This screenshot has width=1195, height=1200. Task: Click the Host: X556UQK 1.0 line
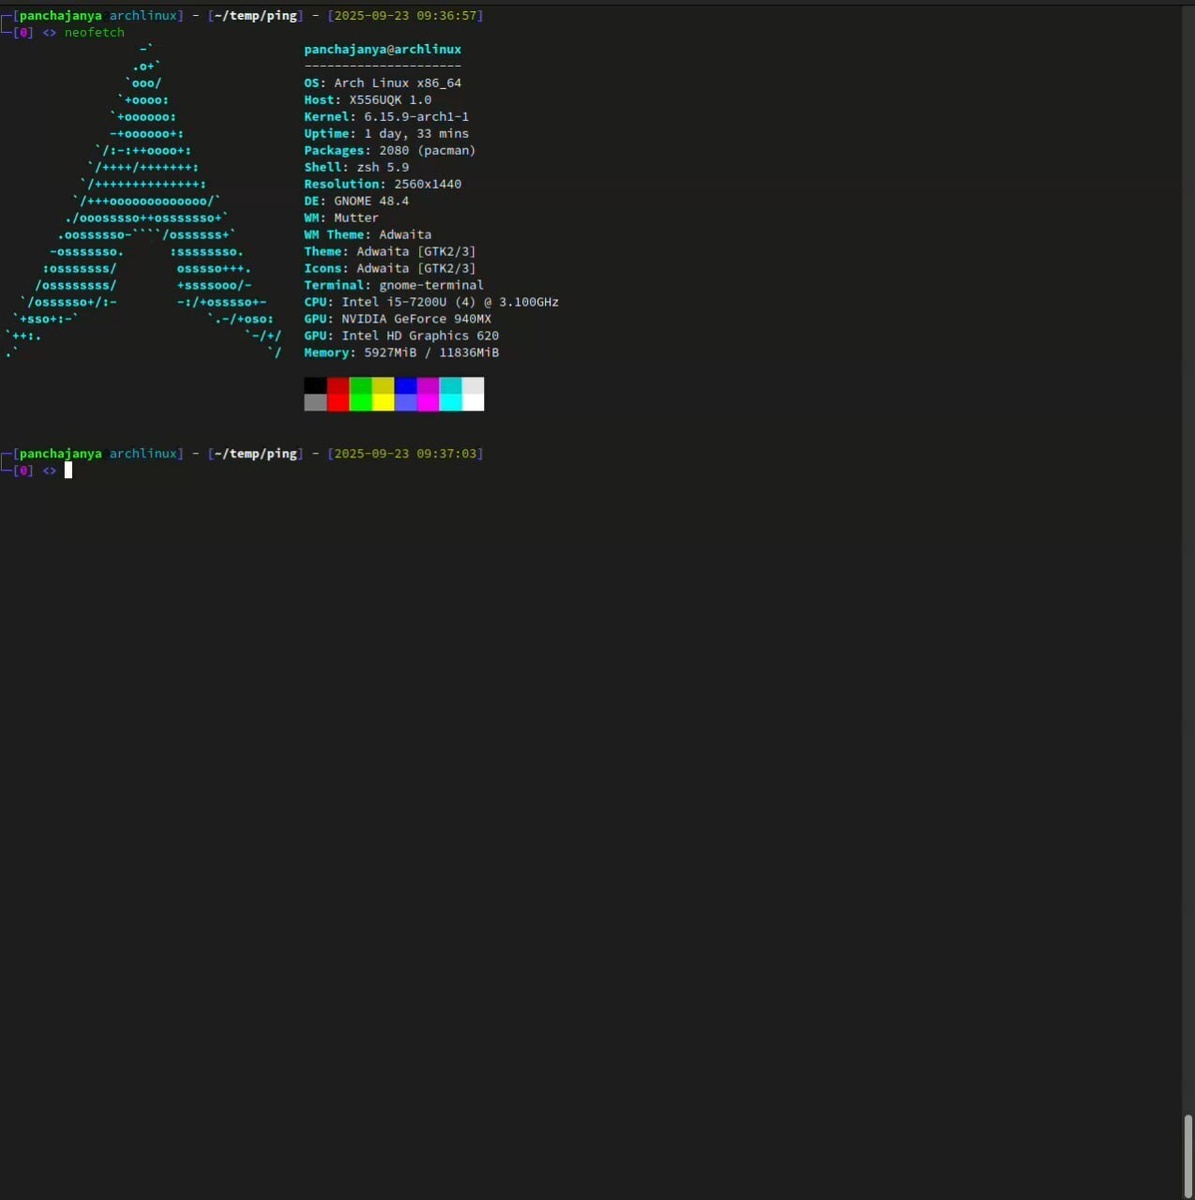(368, 100)
